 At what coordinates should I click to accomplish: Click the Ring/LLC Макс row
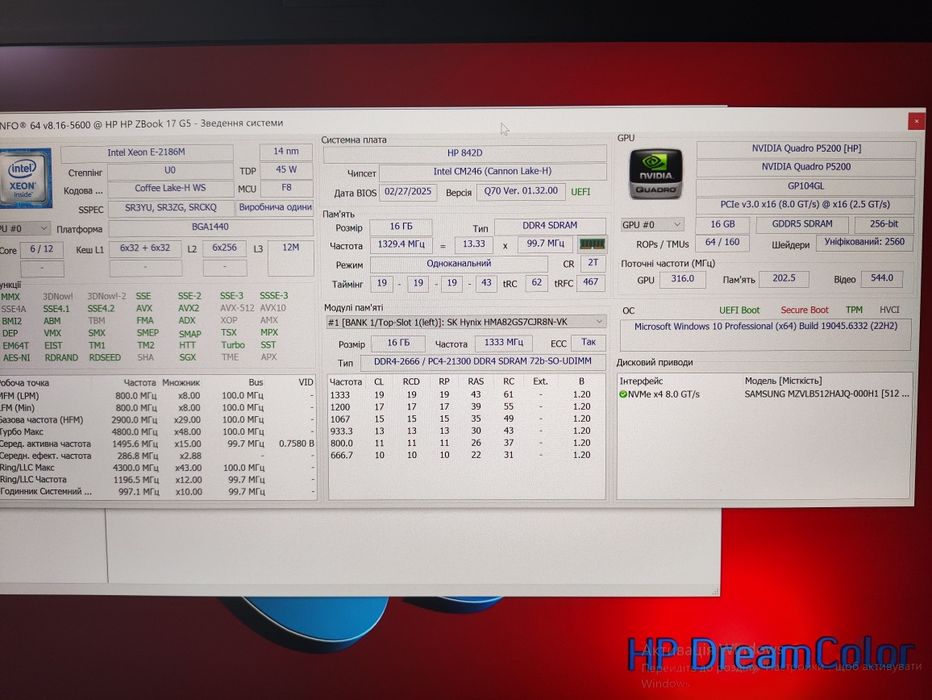coord(156,468)
